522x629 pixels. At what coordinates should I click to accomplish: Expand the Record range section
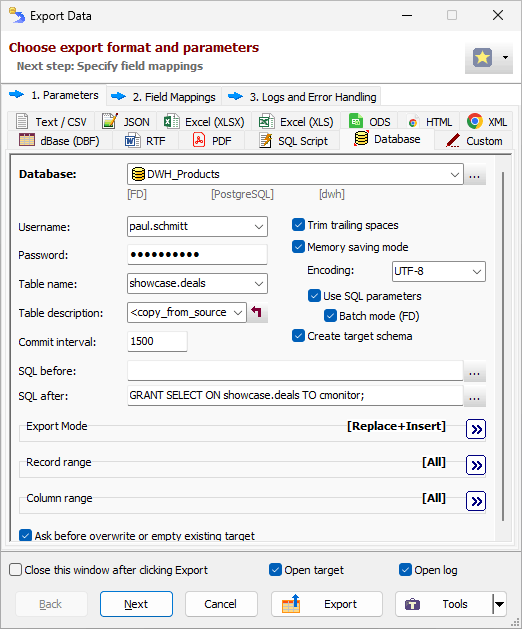coord(476,465)
